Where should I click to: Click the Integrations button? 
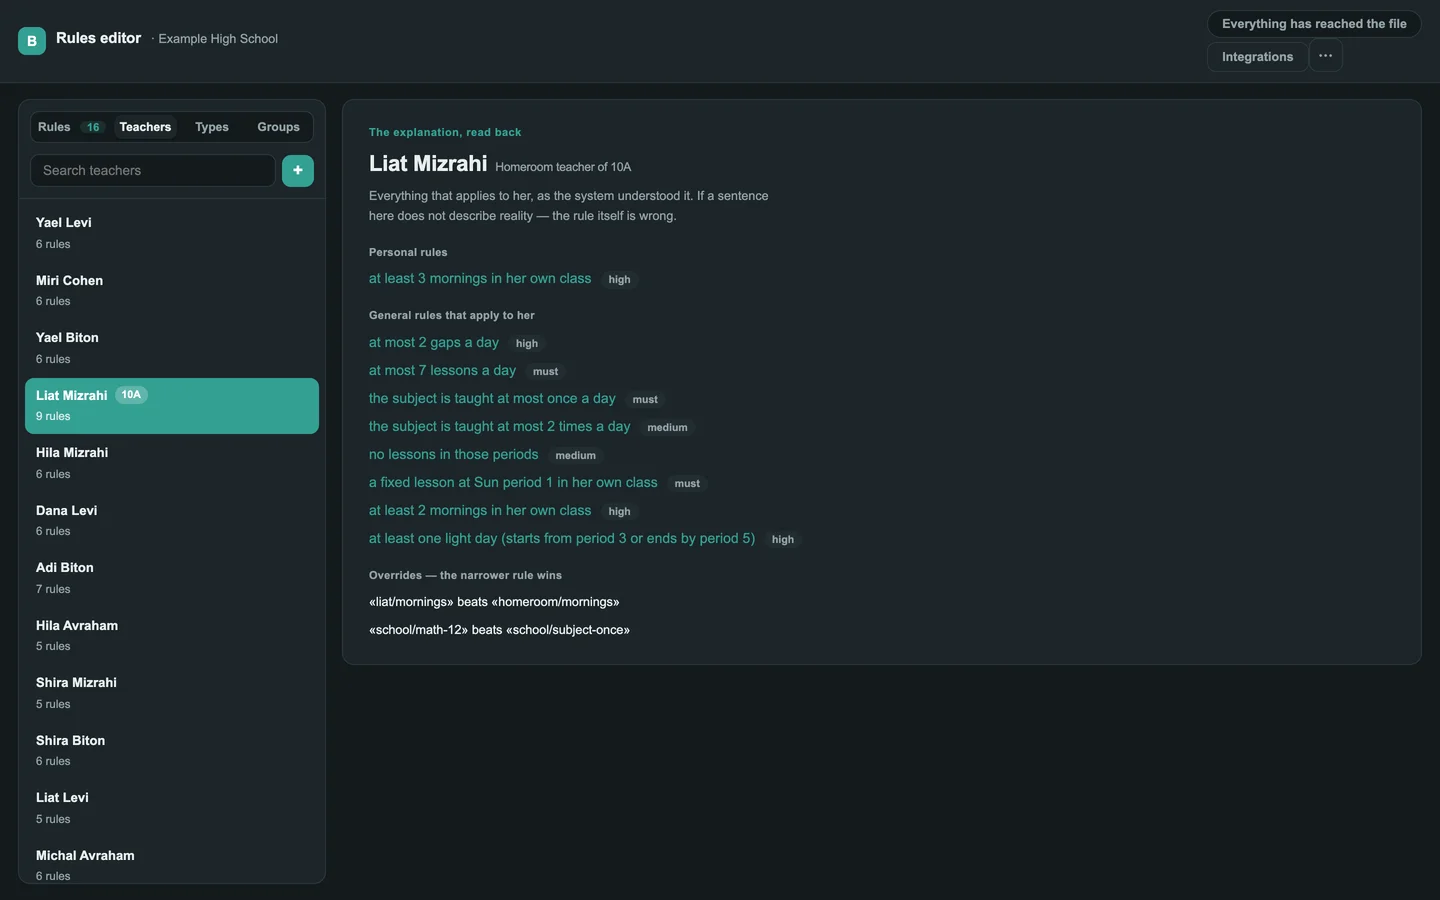(1257, 57)
